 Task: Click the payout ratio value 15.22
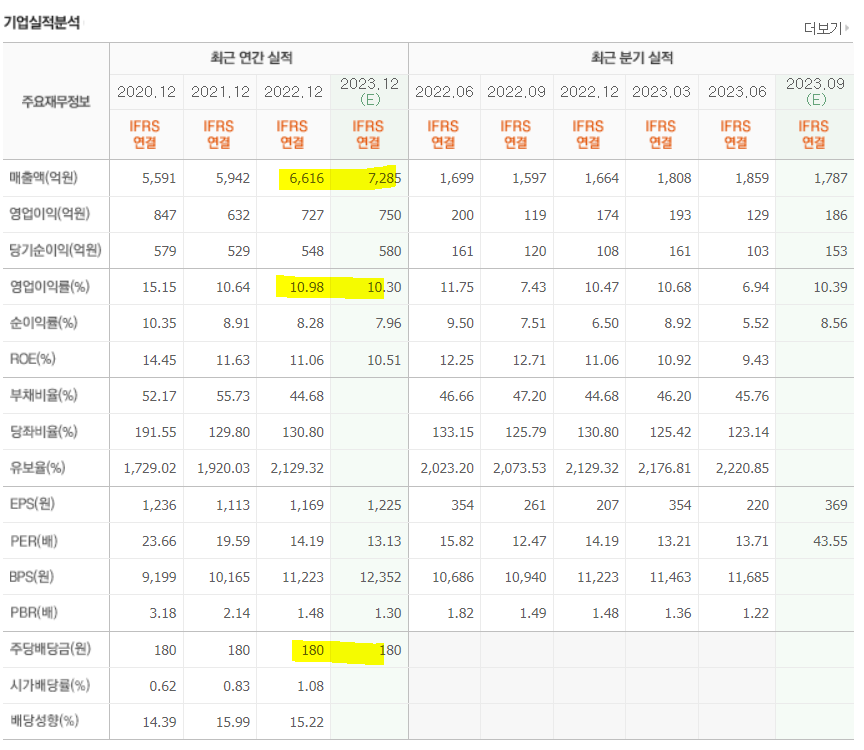(306, 722)
